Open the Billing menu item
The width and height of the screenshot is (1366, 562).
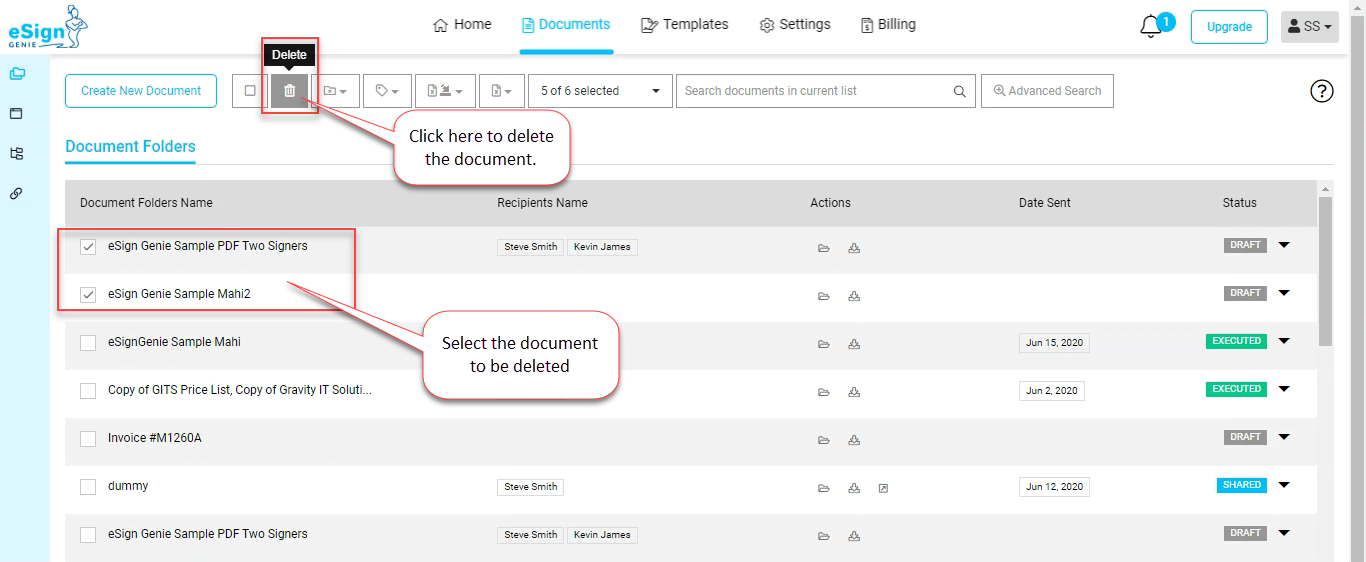[x=888, y=24]
